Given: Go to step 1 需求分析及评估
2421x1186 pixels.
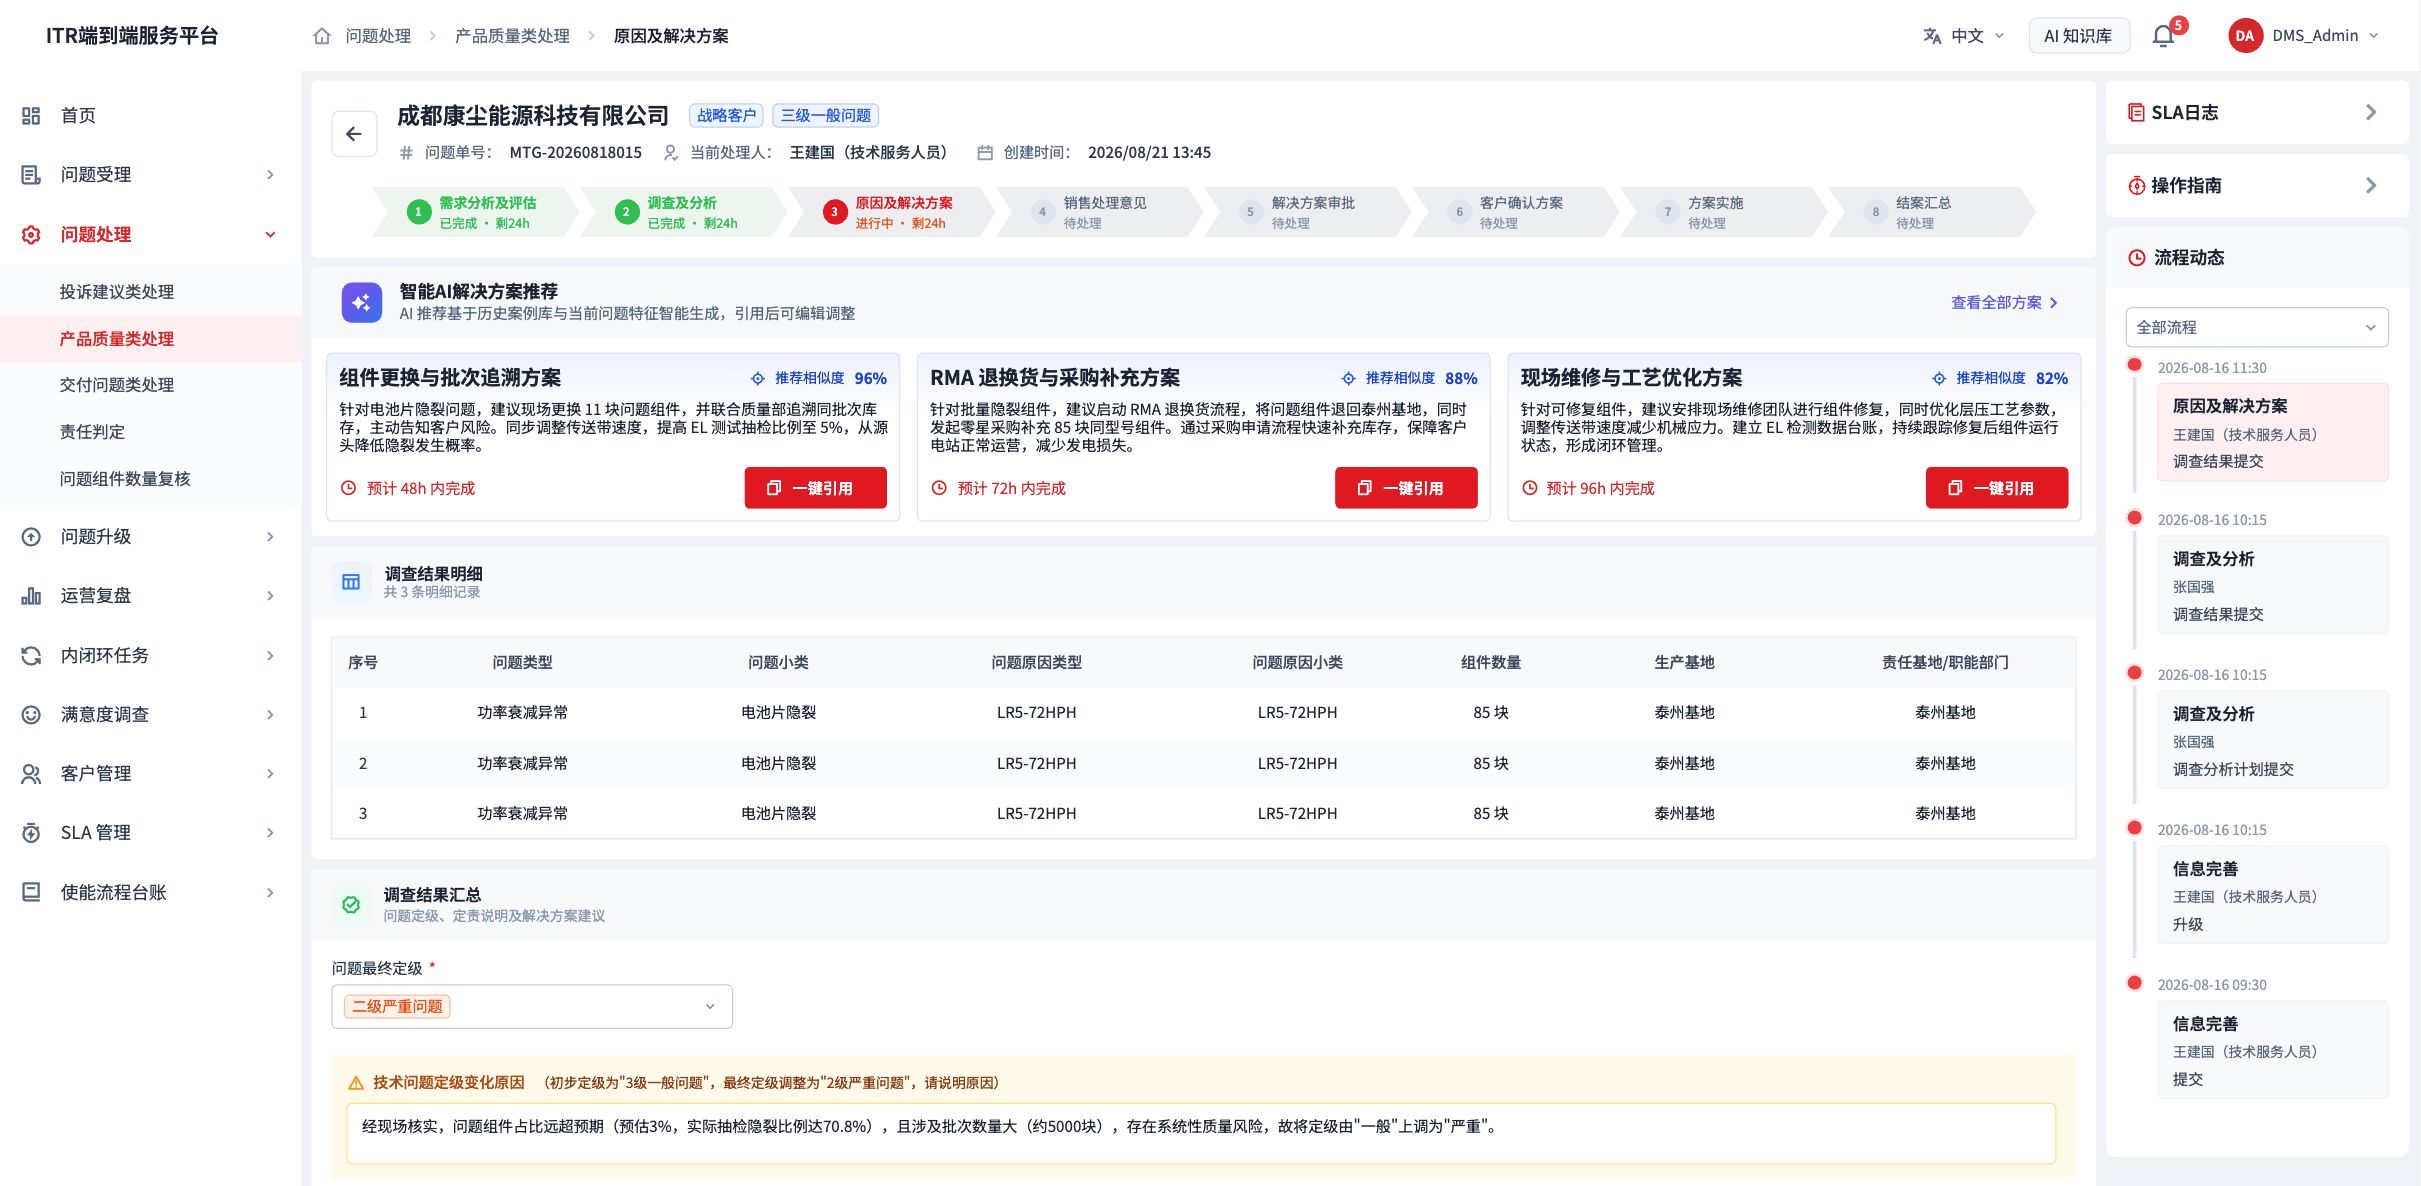Looking at the screenshot, I should 475,212.
